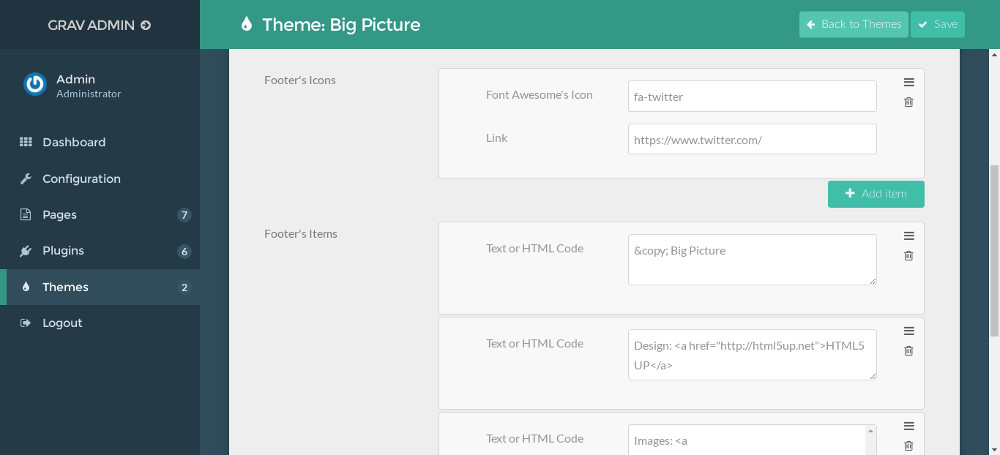Screen dimensions: 1000x455
Task: Click the scroll-up arrow in Images text area
Action: 871,431
